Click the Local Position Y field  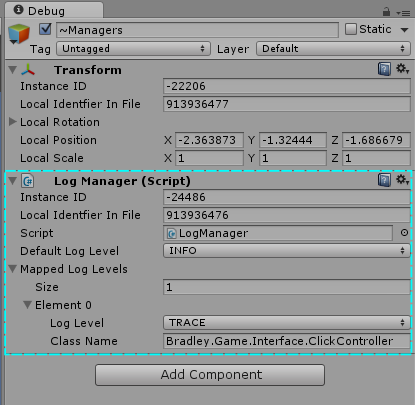[x=293, y=140]
